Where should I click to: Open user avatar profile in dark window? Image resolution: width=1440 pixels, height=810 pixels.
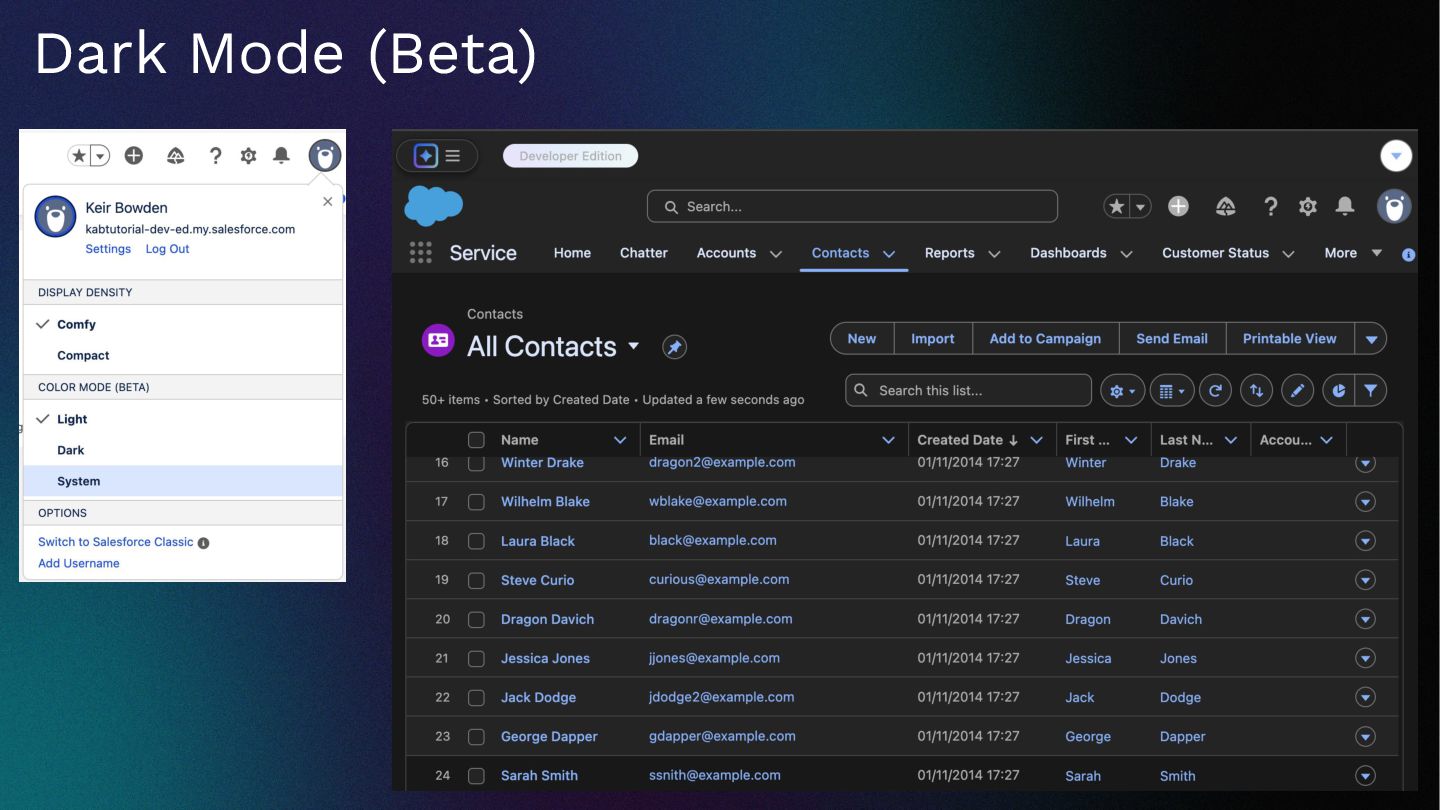pos(1394,206)
